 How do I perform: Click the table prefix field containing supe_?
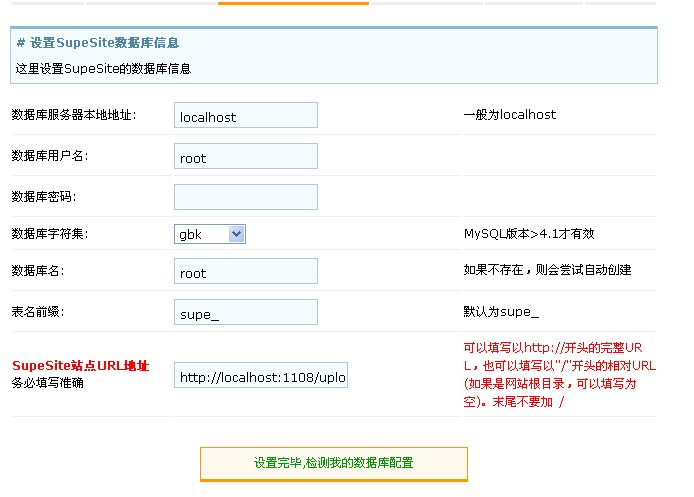[246, 312]
